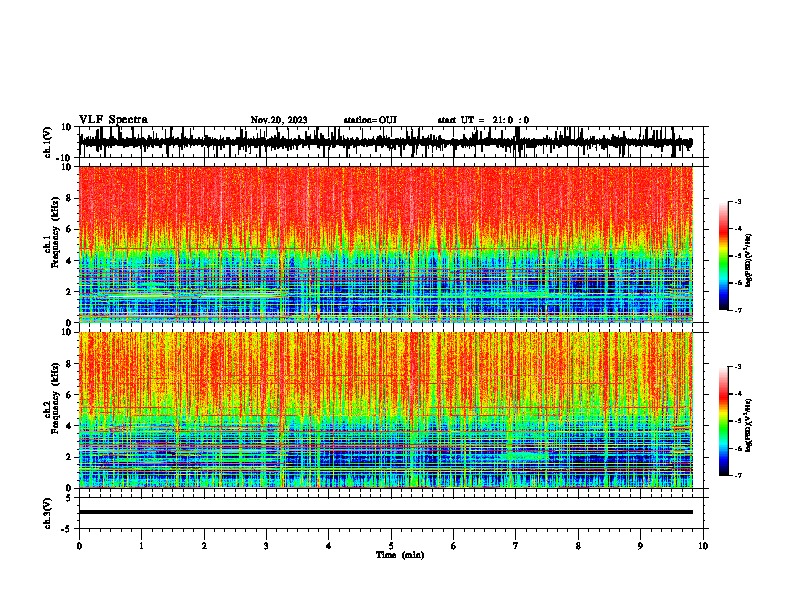Click the "6" kHz tick of ch.2 spectrogram
The width and height of the screenshot is (792, 612).
[x=71, y=395]
